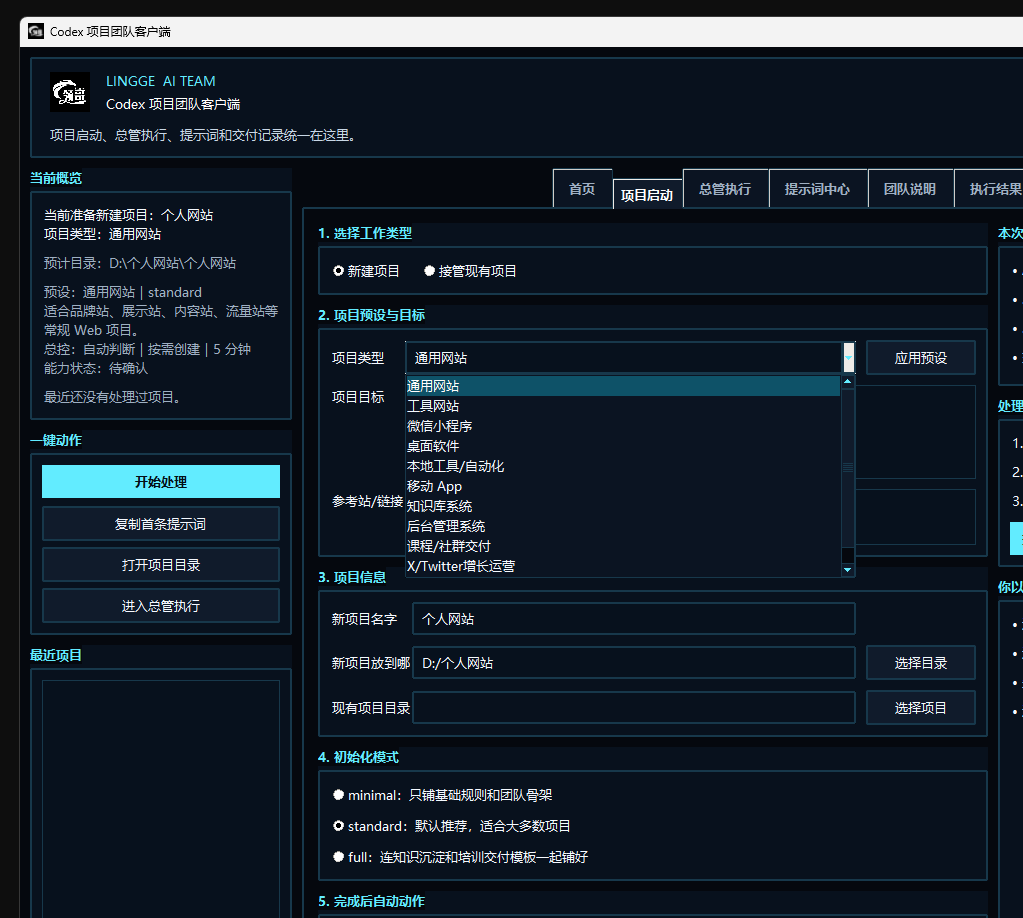
Task: Select the 接管现有项目 radio option
Action: pos(470,271)
